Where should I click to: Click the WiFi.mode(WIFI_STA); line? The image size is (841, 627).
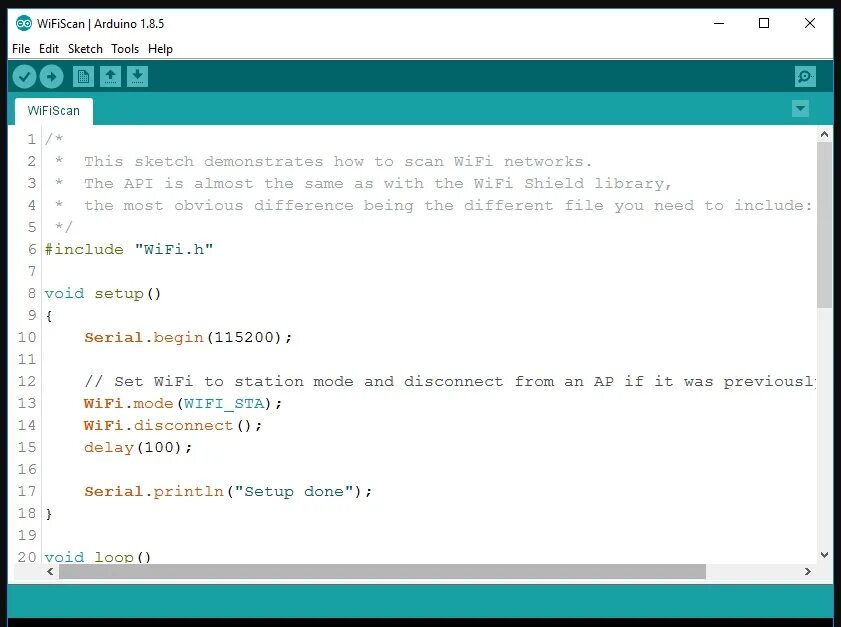coord(183,403)
